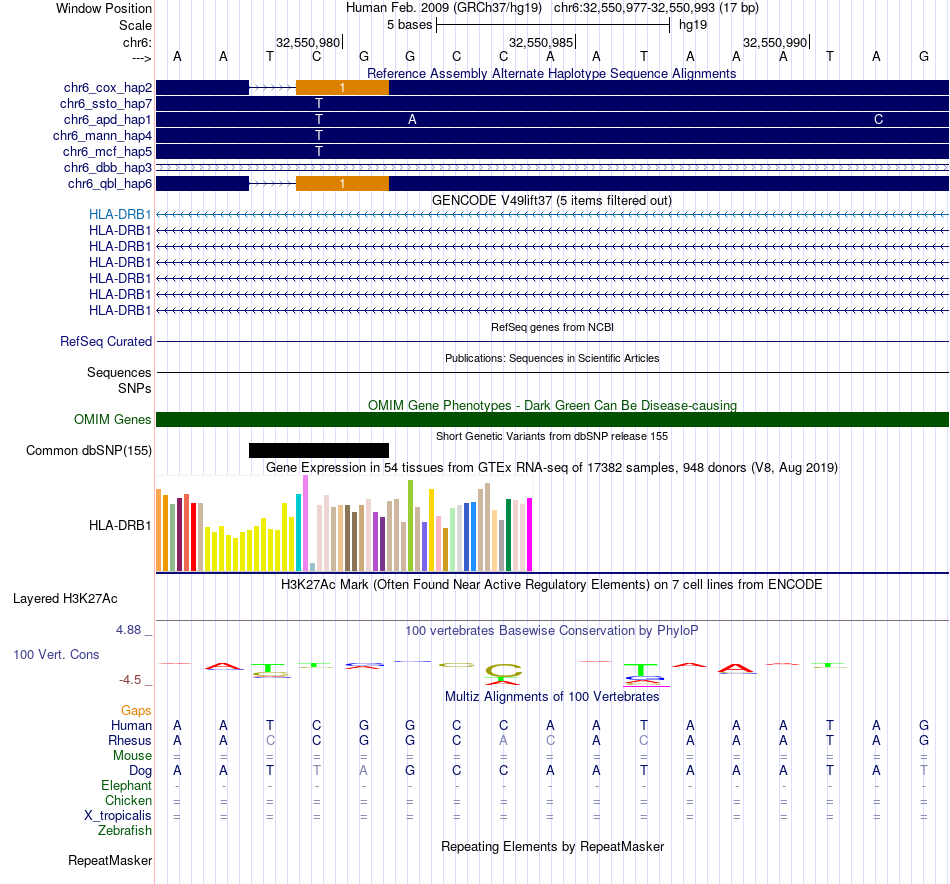The image size is (950, 884).
Task: Click the 5 bases scale bar label
Action: point(410,25)
